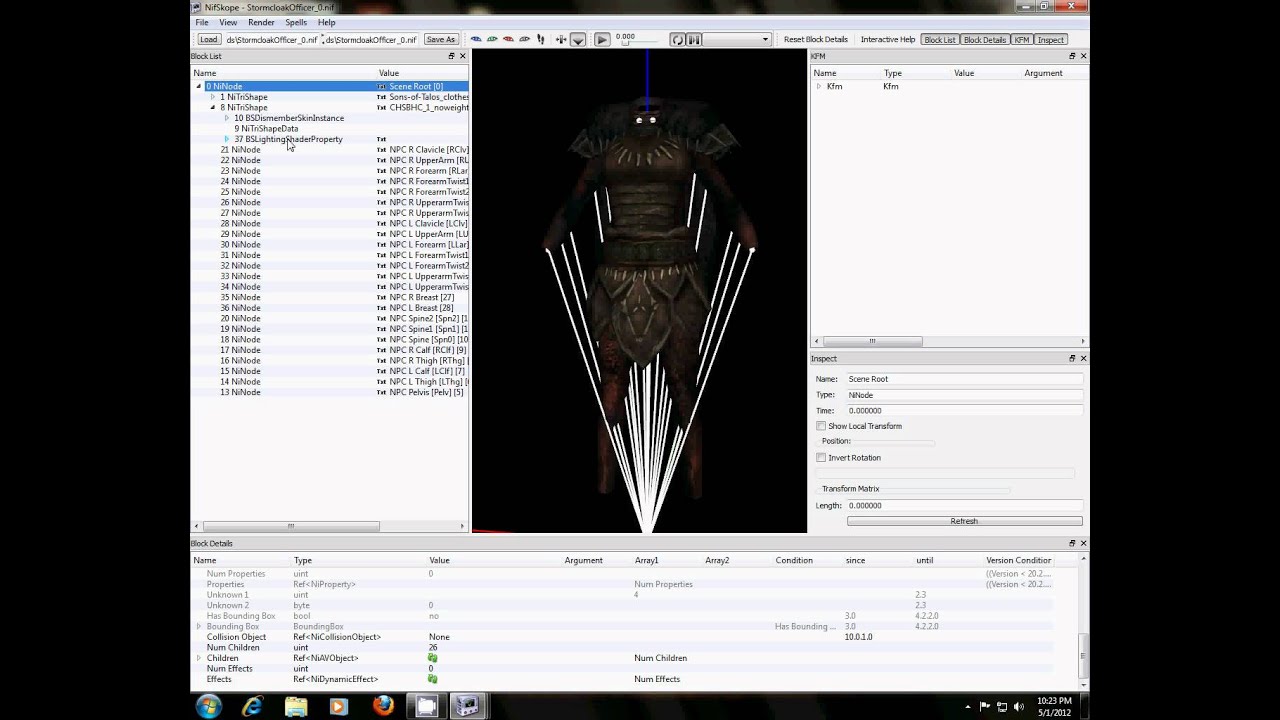Float the Block List panel

(451, 56)
